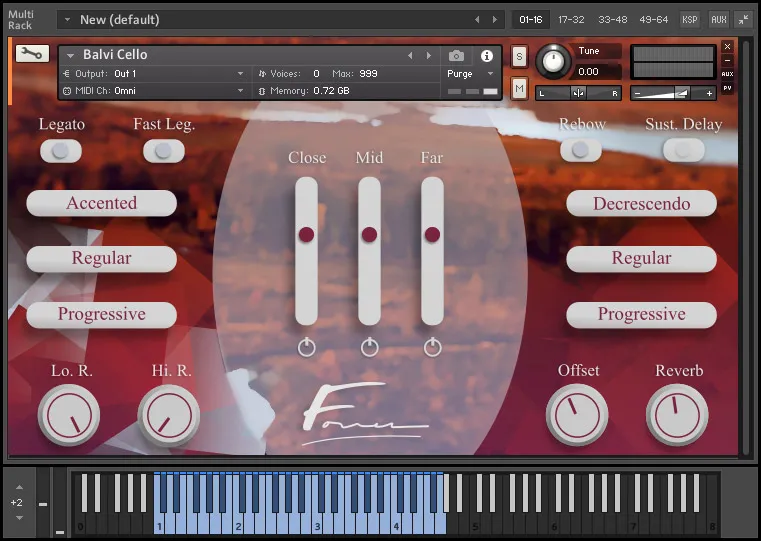Switch to the 01-16 rack page
The width and height of the screenshot is (761, 541).
530,20
